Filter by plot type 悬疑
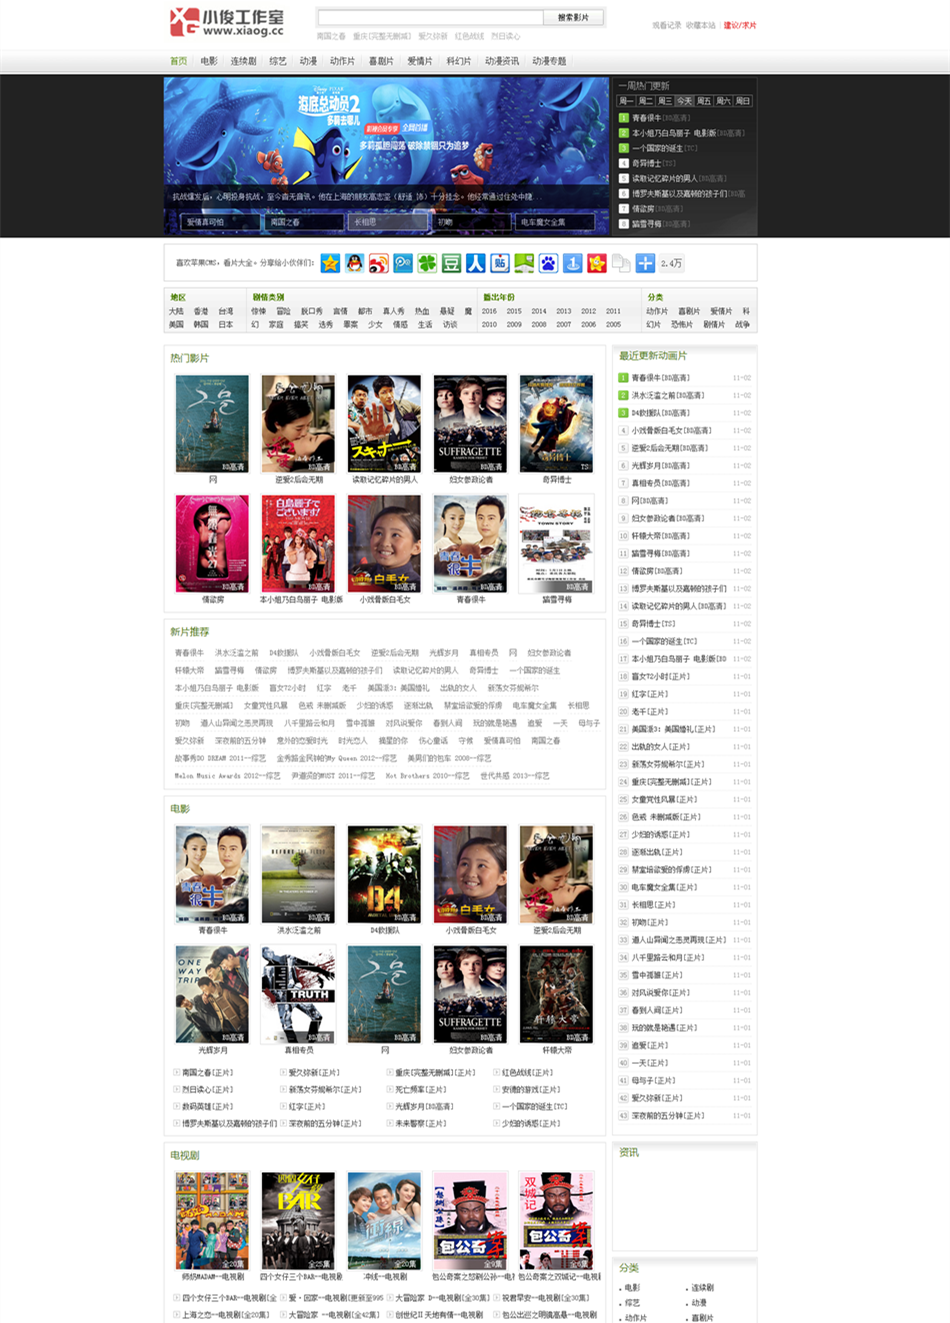Image resolution: width=950 pixels, height=1323 pixels. 447,311
